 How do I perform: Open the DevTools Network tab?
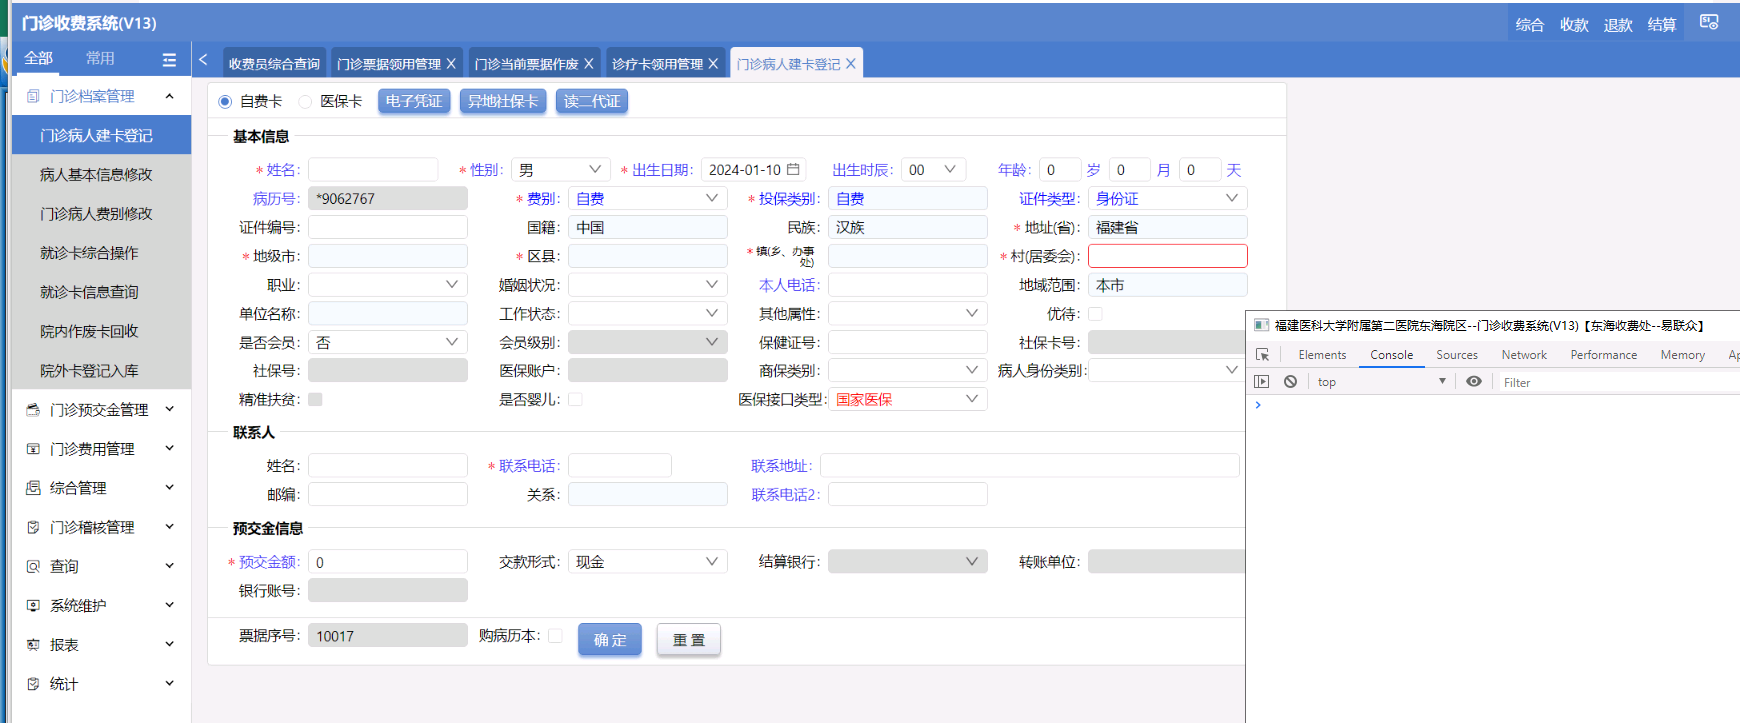(x=1524, y=355)
